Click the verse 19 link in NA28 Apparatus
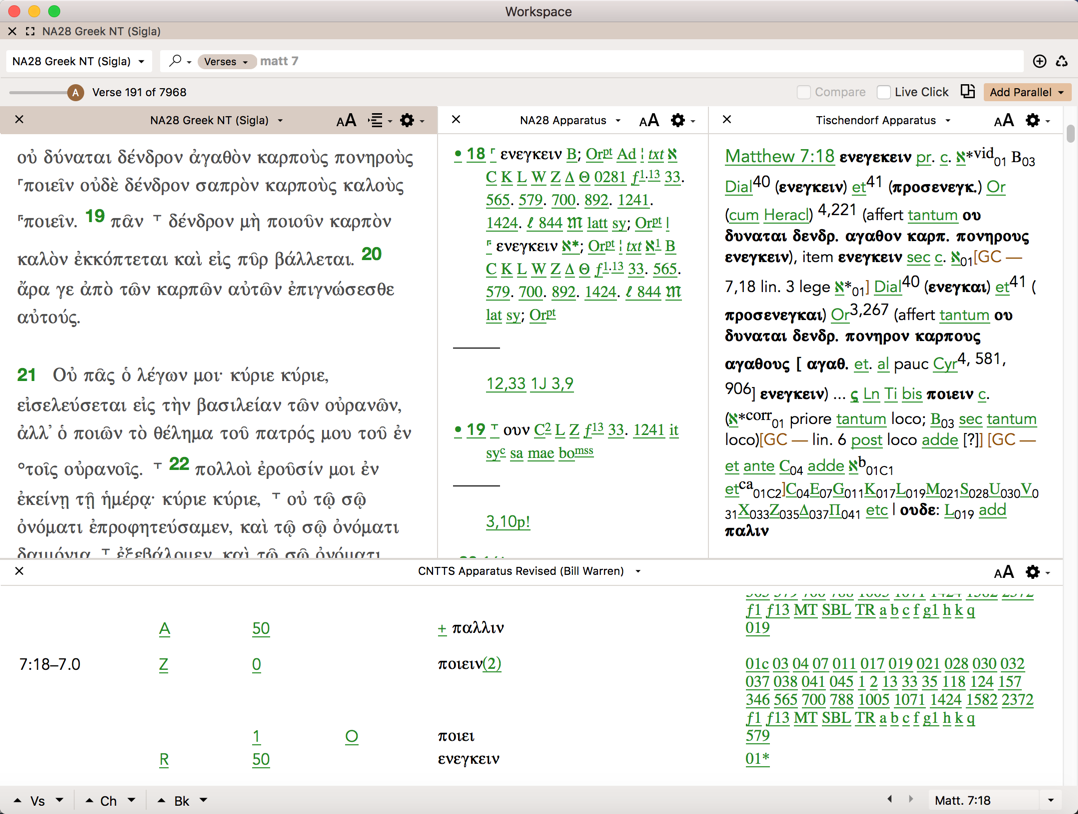This screenshot has width=1078, height=814. [475, 430]
